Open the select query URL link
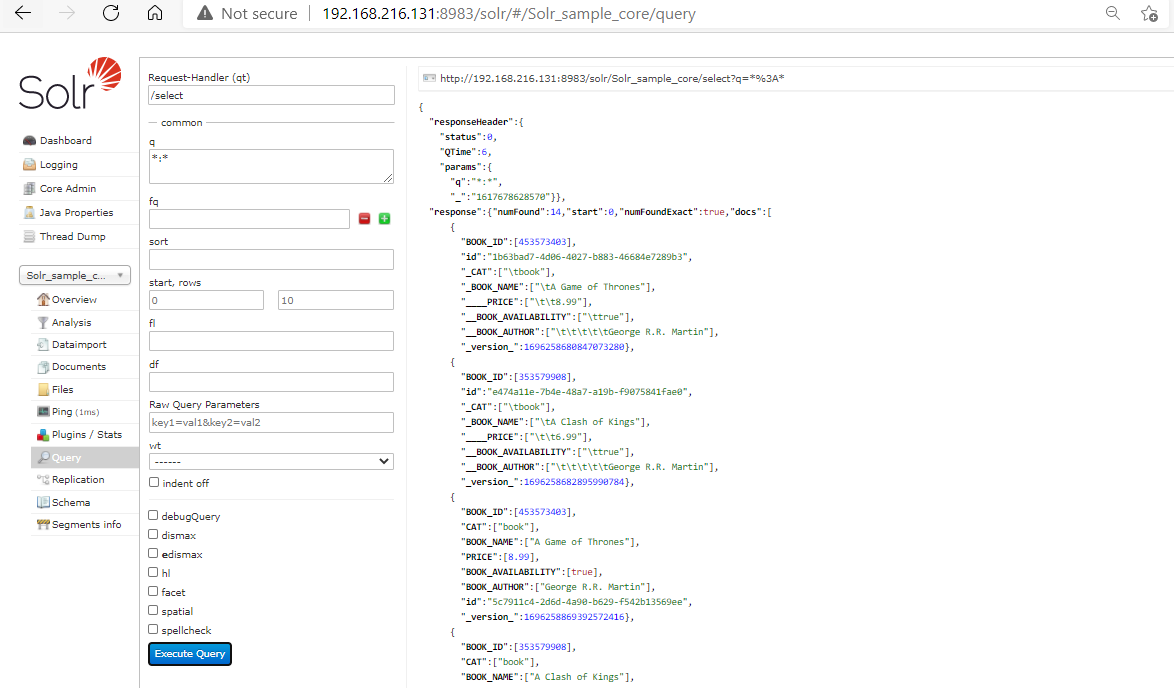1174x688 pixels. pos(612,78)
